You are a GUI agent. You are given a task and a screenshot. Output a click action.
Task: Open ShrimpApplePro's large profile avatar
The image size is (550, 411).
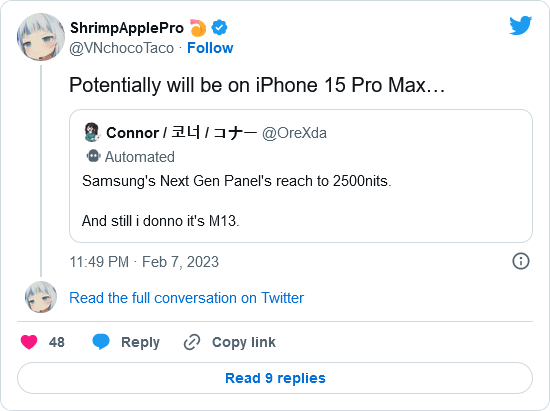pos(41,37)
